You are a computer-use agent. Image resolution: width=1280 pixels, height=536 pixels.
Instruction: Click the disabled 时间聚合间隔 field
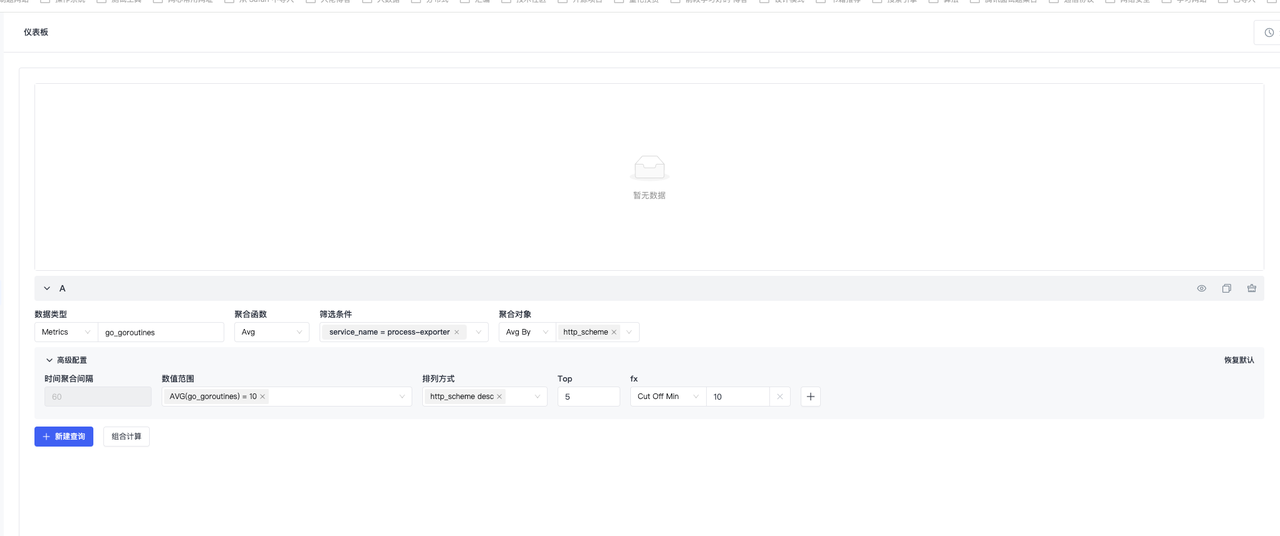[98, 397]
